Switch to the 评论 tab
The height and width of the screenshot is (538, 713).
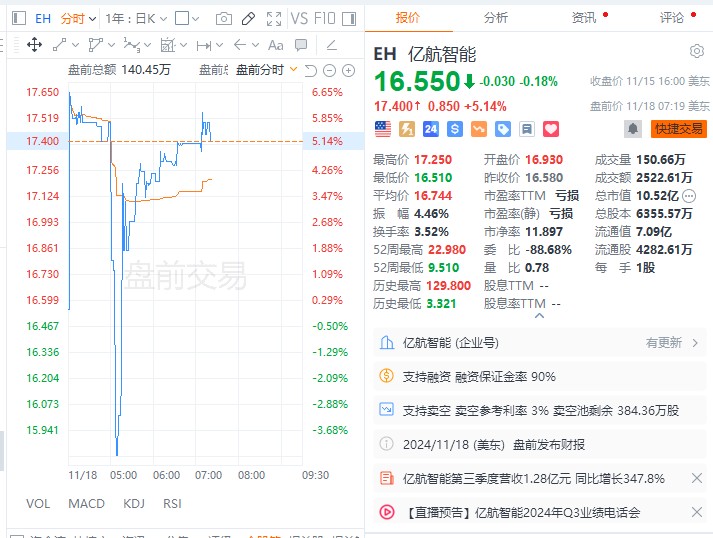point(672,18)
